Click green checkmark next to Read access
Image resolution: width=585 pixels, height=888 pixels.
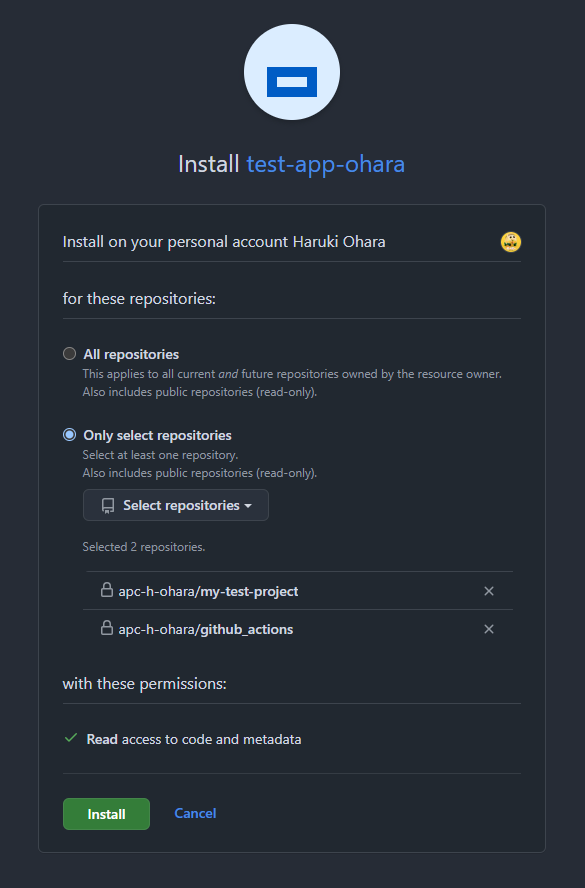pyautogui.click(x=71, y=738)
